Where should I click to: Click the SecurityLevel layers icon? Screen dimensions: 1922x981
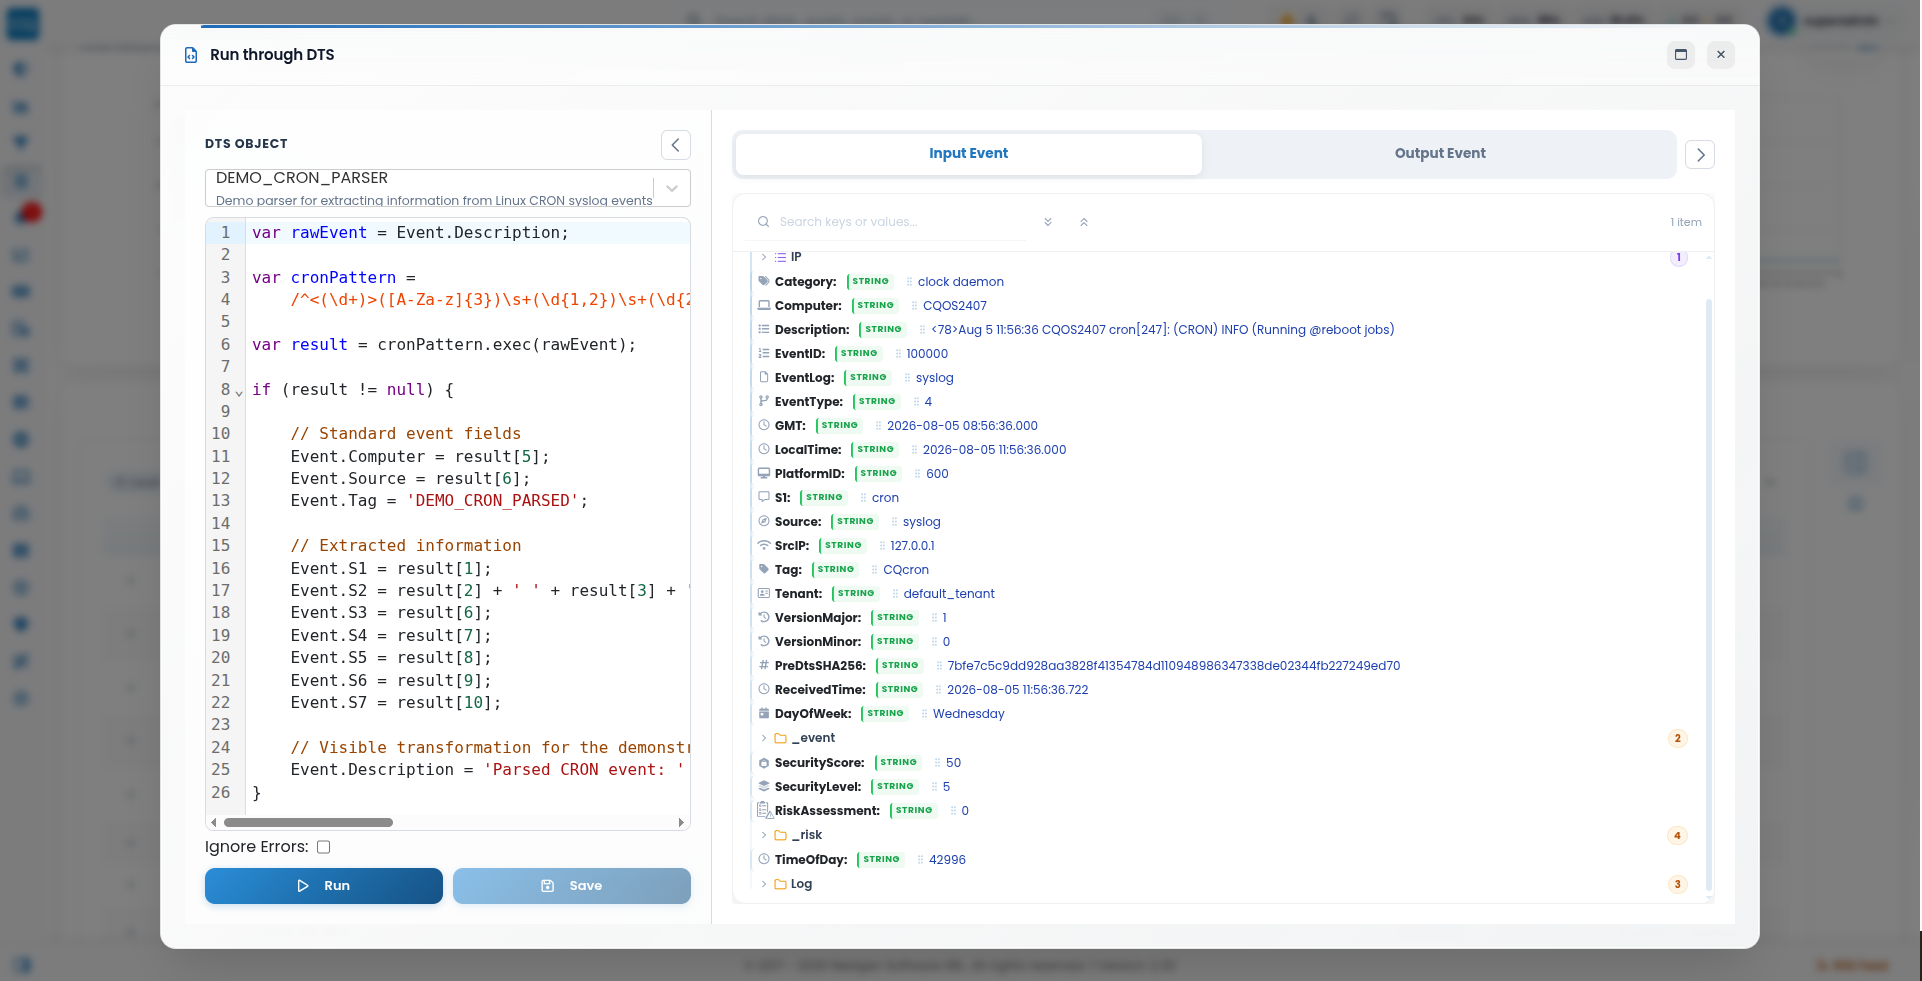click(x=764, y=786)
